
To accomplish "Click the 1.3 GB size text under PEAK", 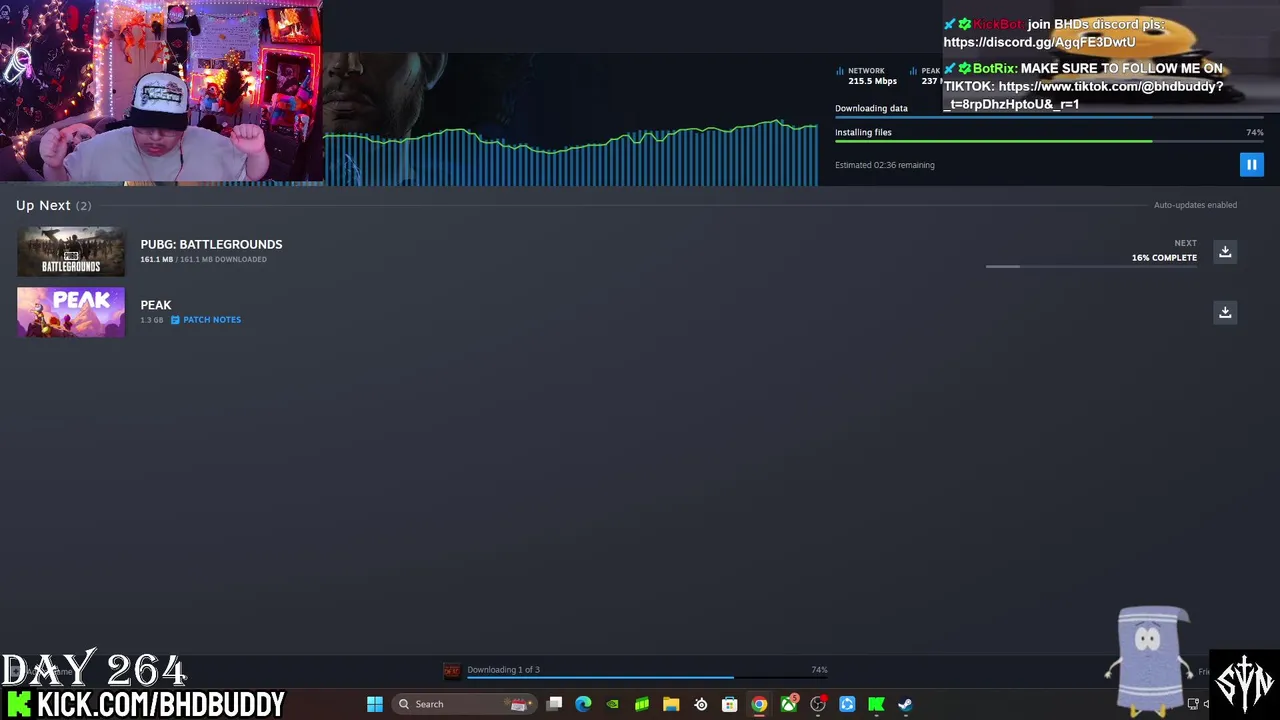I will pos(151,320).
